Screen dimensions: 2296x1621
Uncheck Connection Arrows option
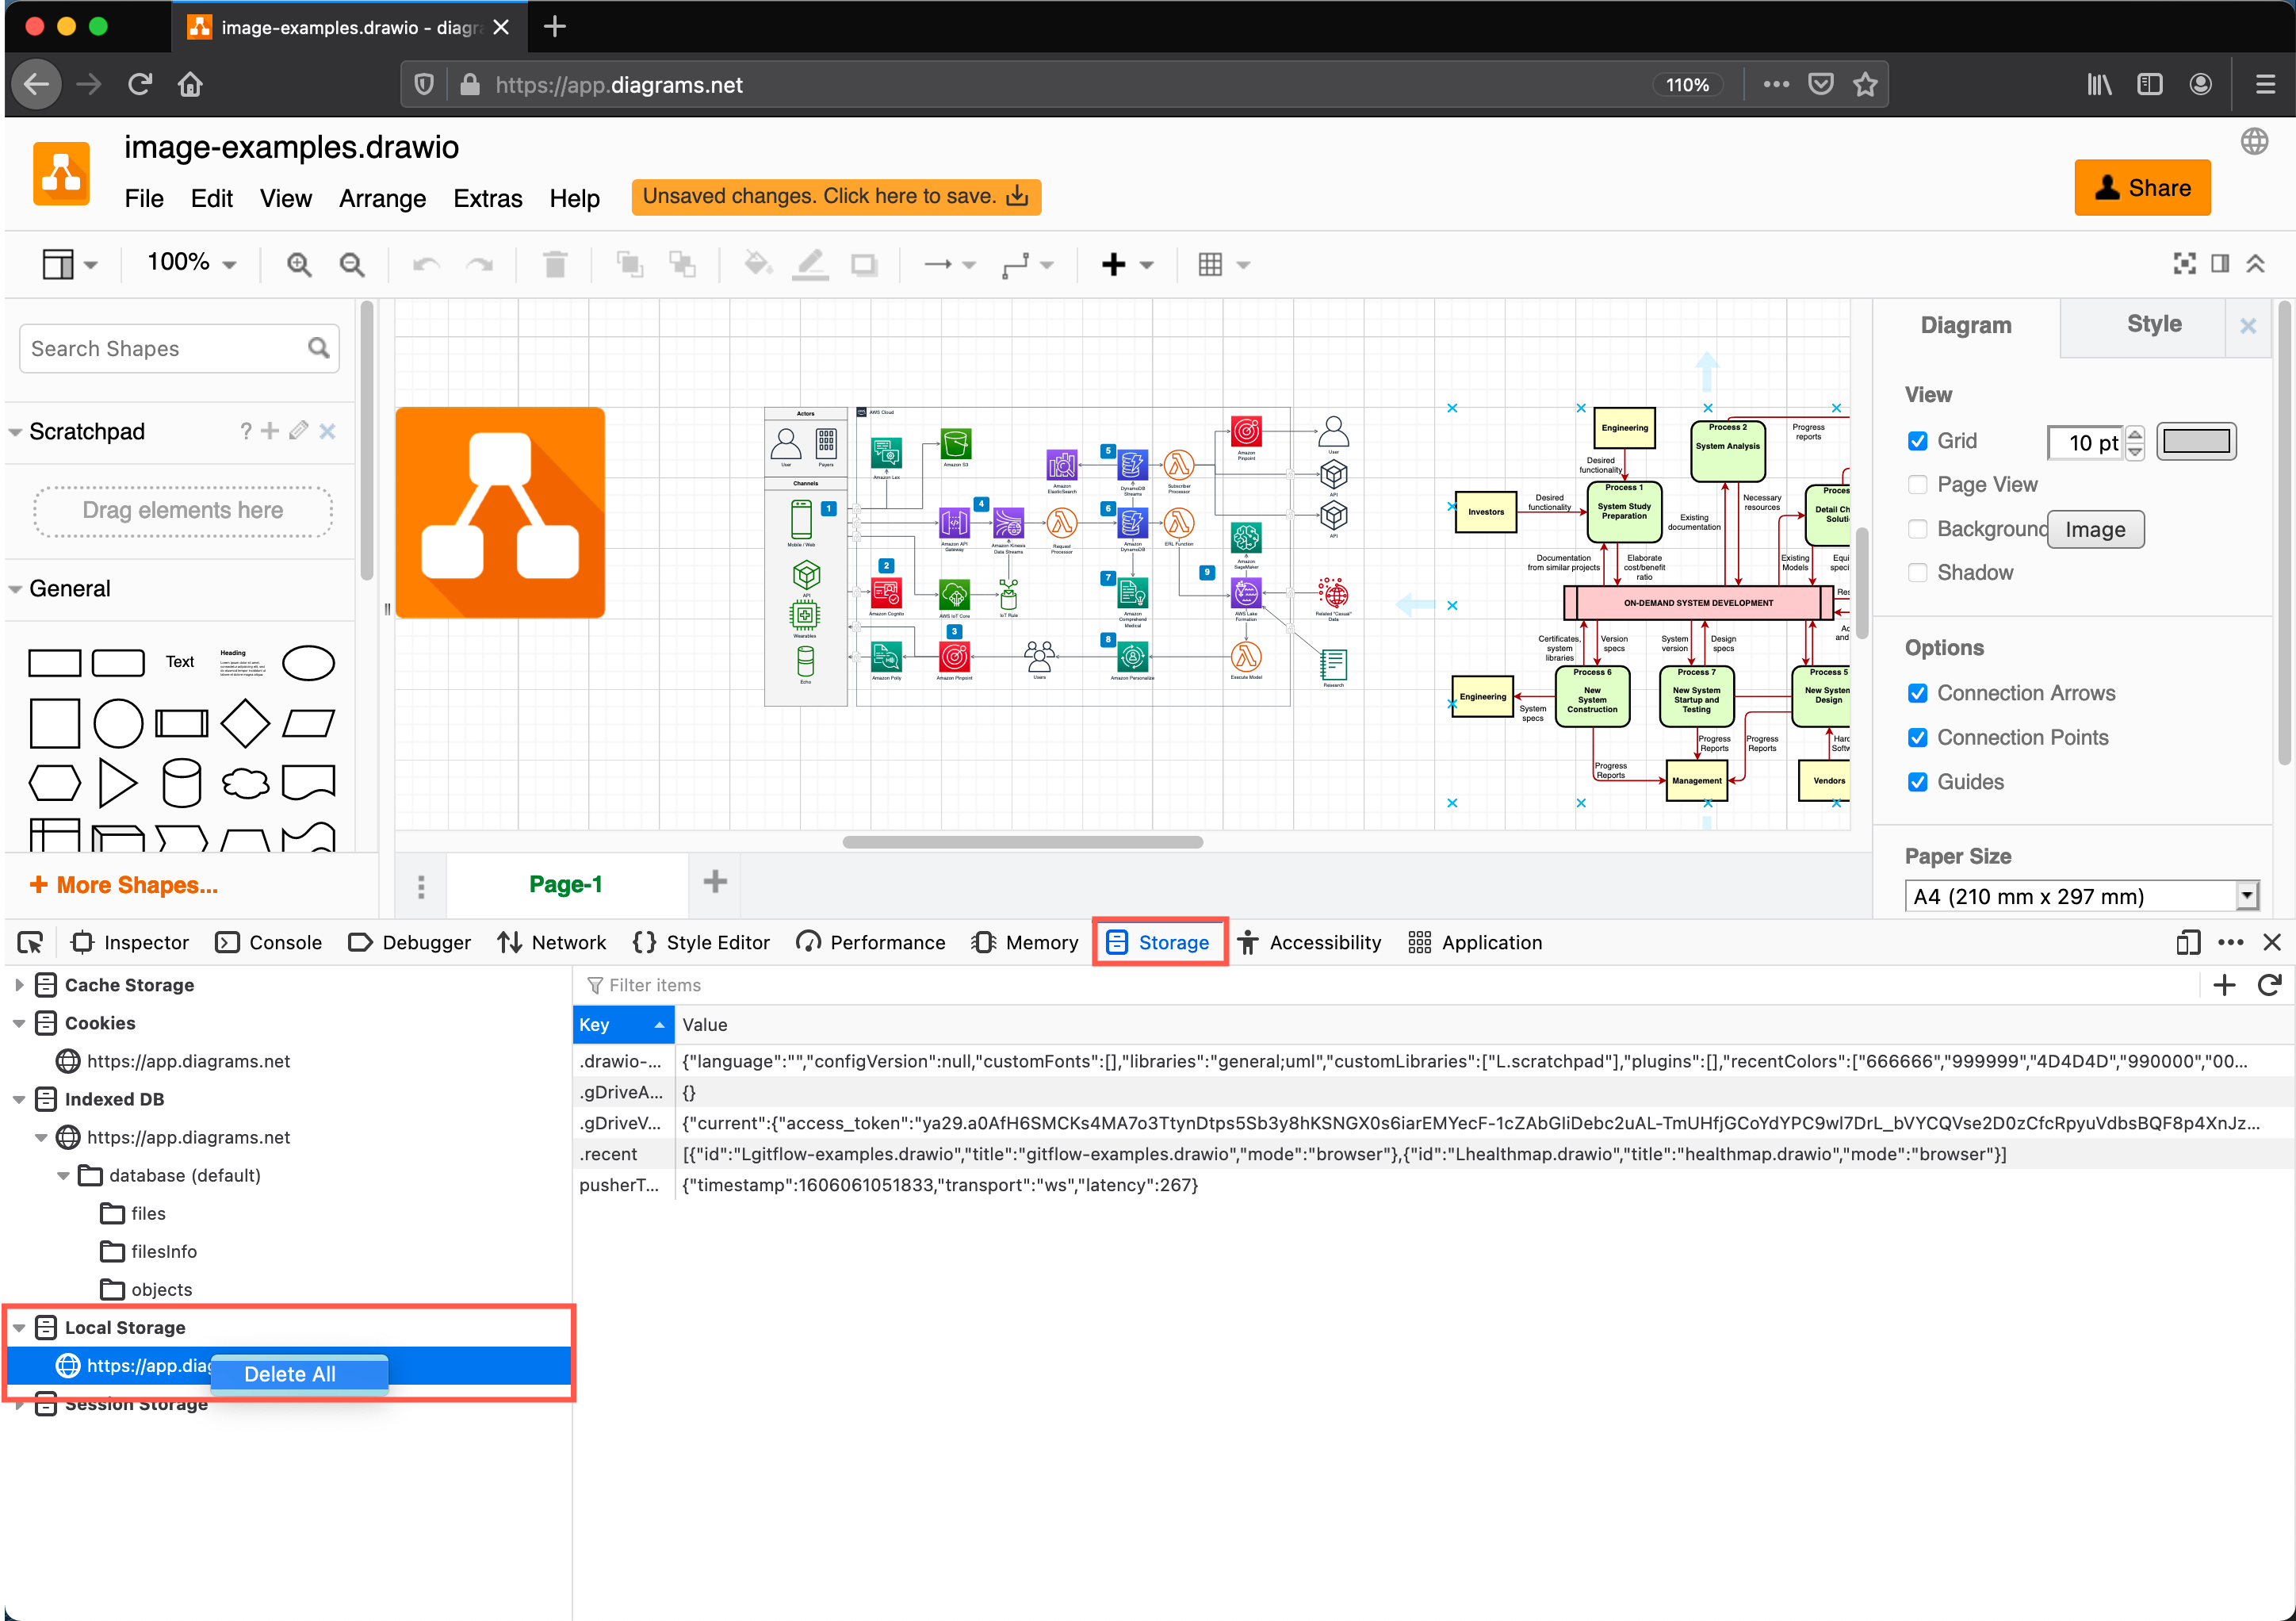(x=1919, y=693)
